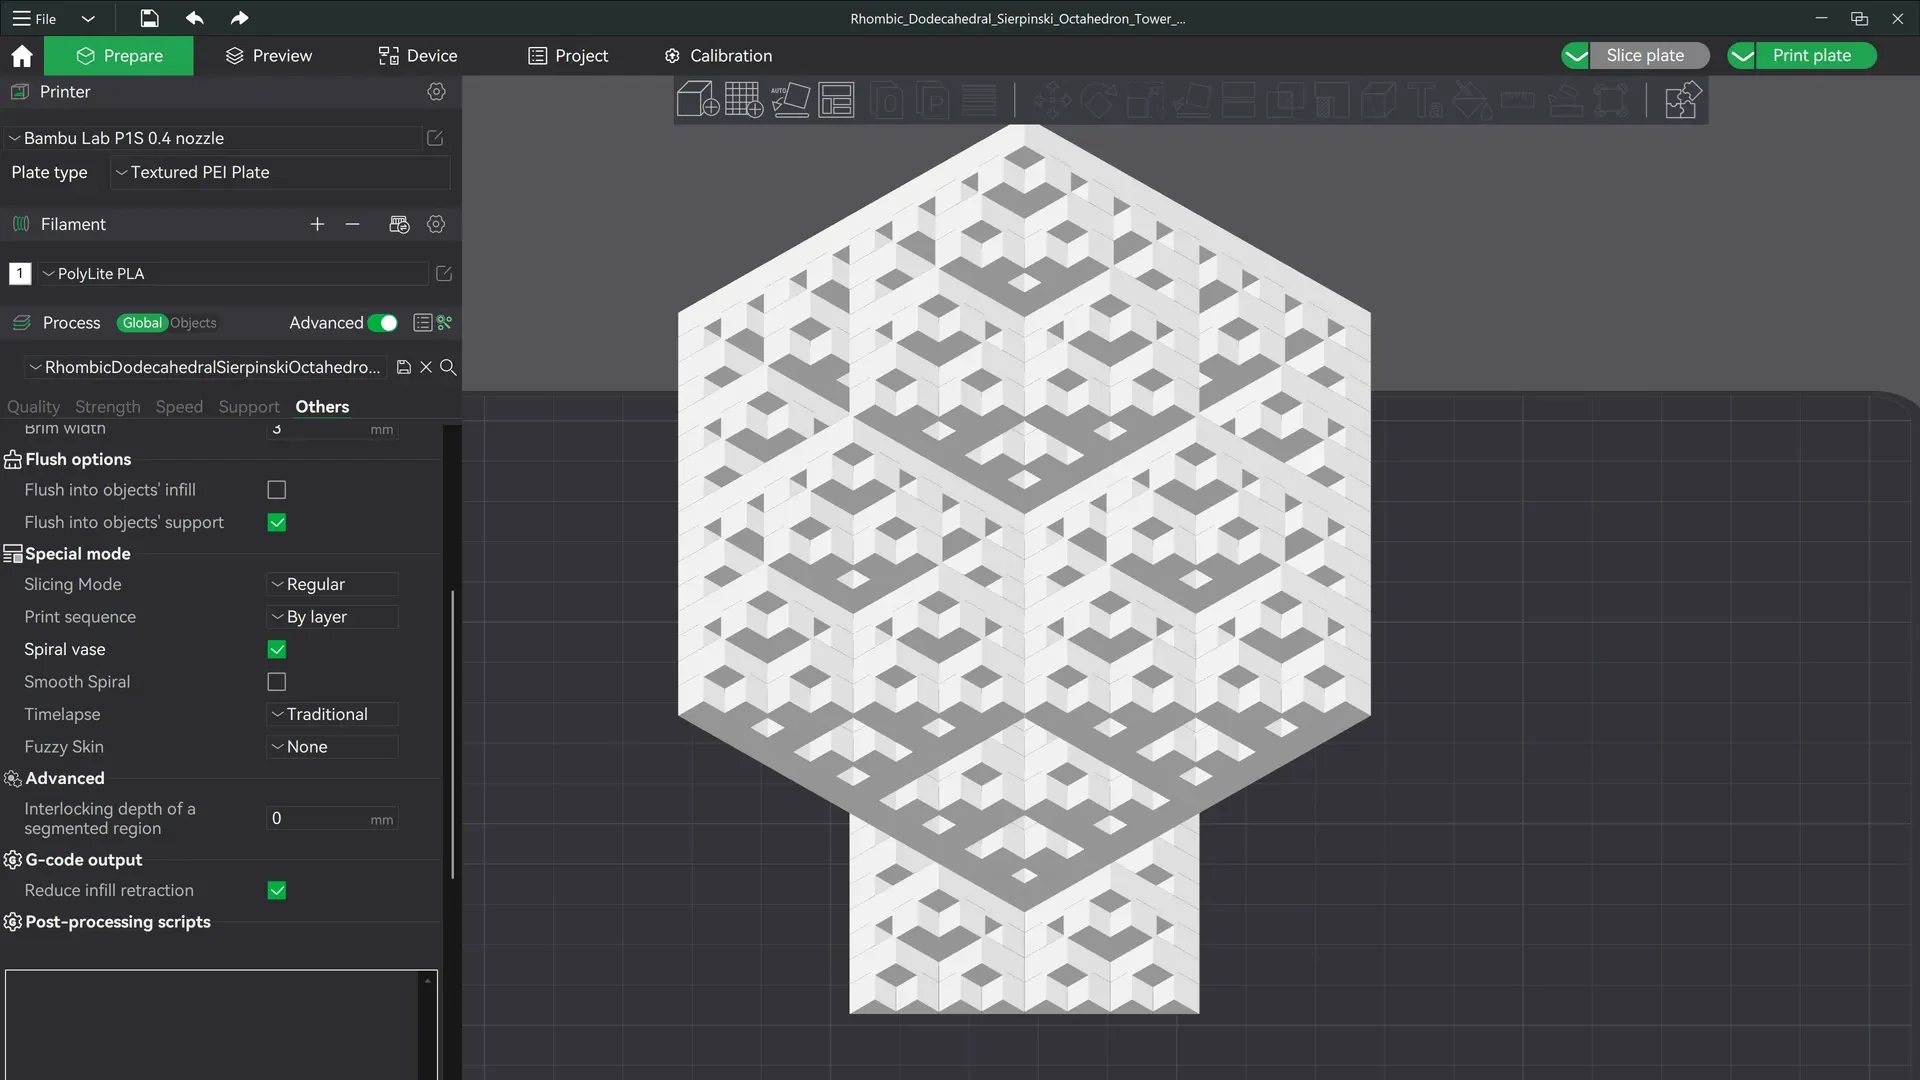Remove filament with minus icon
The width and height of the screenshot is (1920, 1080).
pyautogui.click(x=352, y=224)
